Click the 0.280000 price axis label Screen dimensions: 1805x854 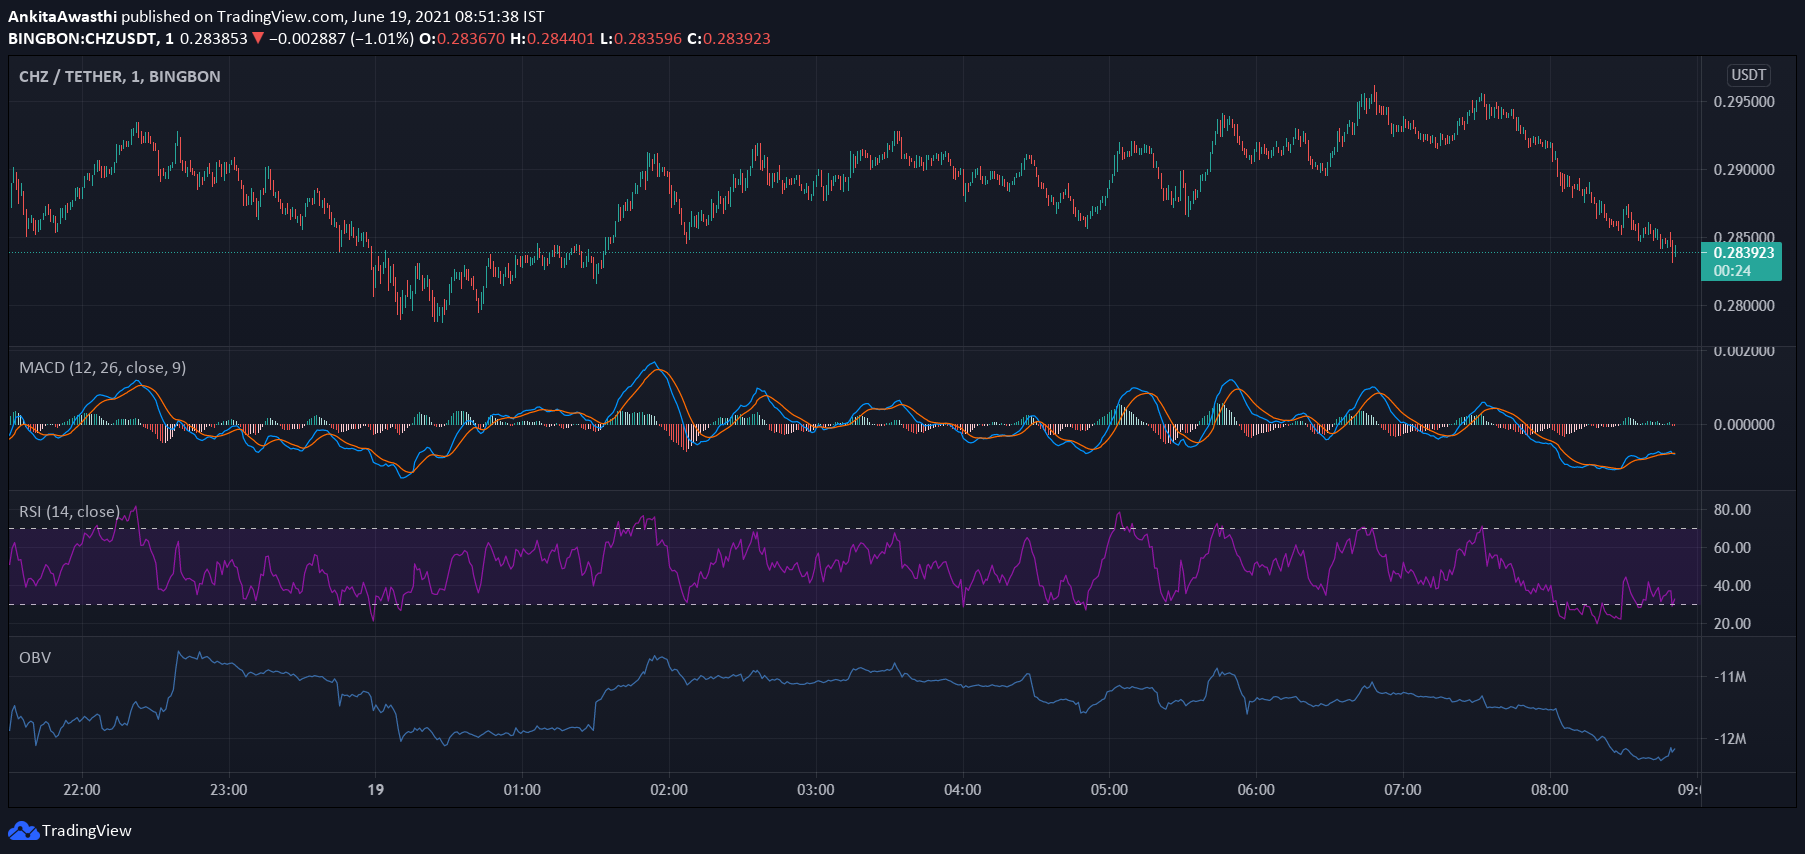click(x=1744, y=306)
